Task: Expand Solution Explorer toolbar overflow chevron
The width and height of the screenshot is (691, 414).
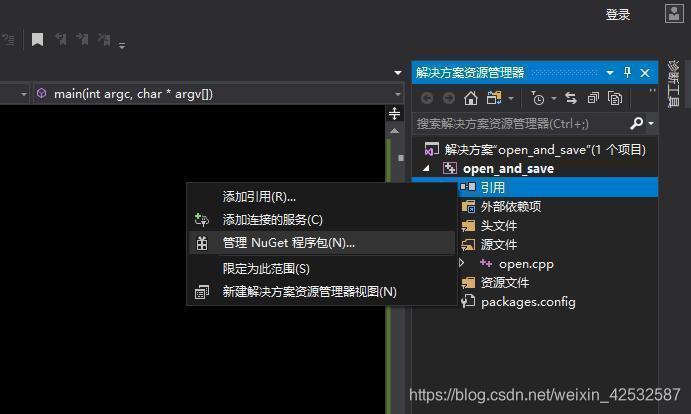Action: [652, 90]
